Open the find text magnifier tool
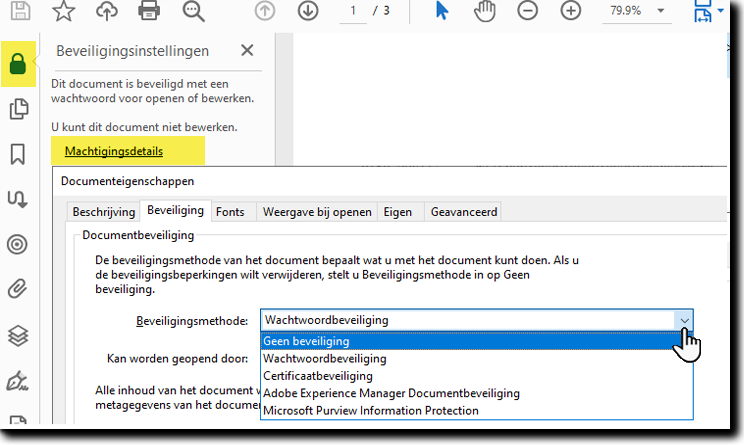The width and height of the screenshot is (744, 445). click(193, 11)
